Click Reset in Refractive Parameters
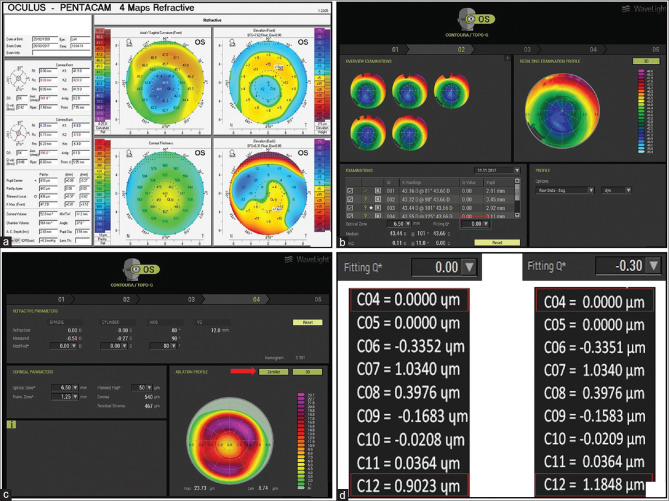 (308, 322)
